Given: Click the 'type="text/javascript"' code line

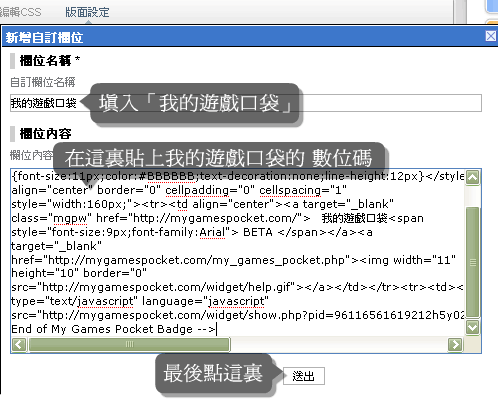Looking at the screenshot, I should [140, 301].
